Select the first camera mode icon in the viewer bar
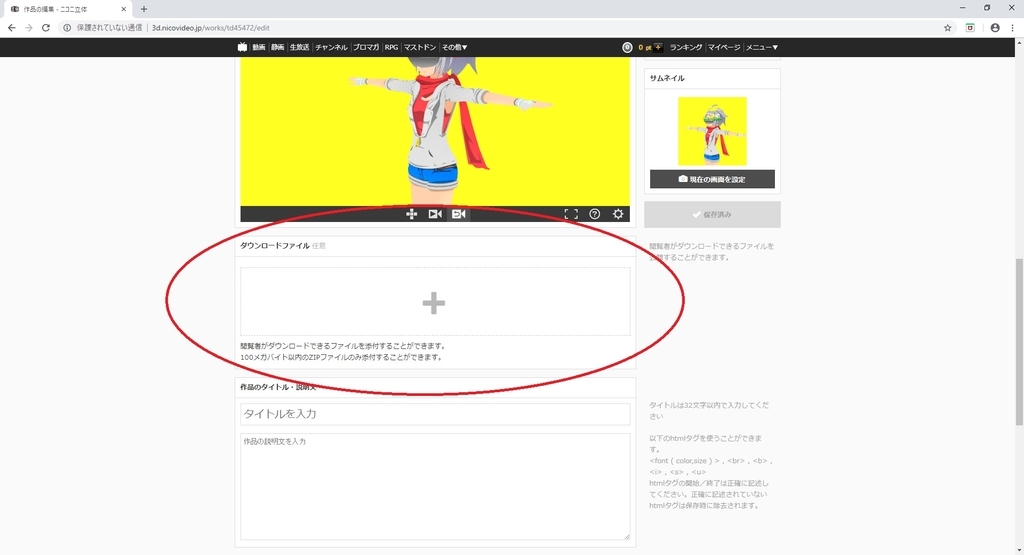Image resolution: width=1024 pixels, height=555 pixels. (435, 214)
